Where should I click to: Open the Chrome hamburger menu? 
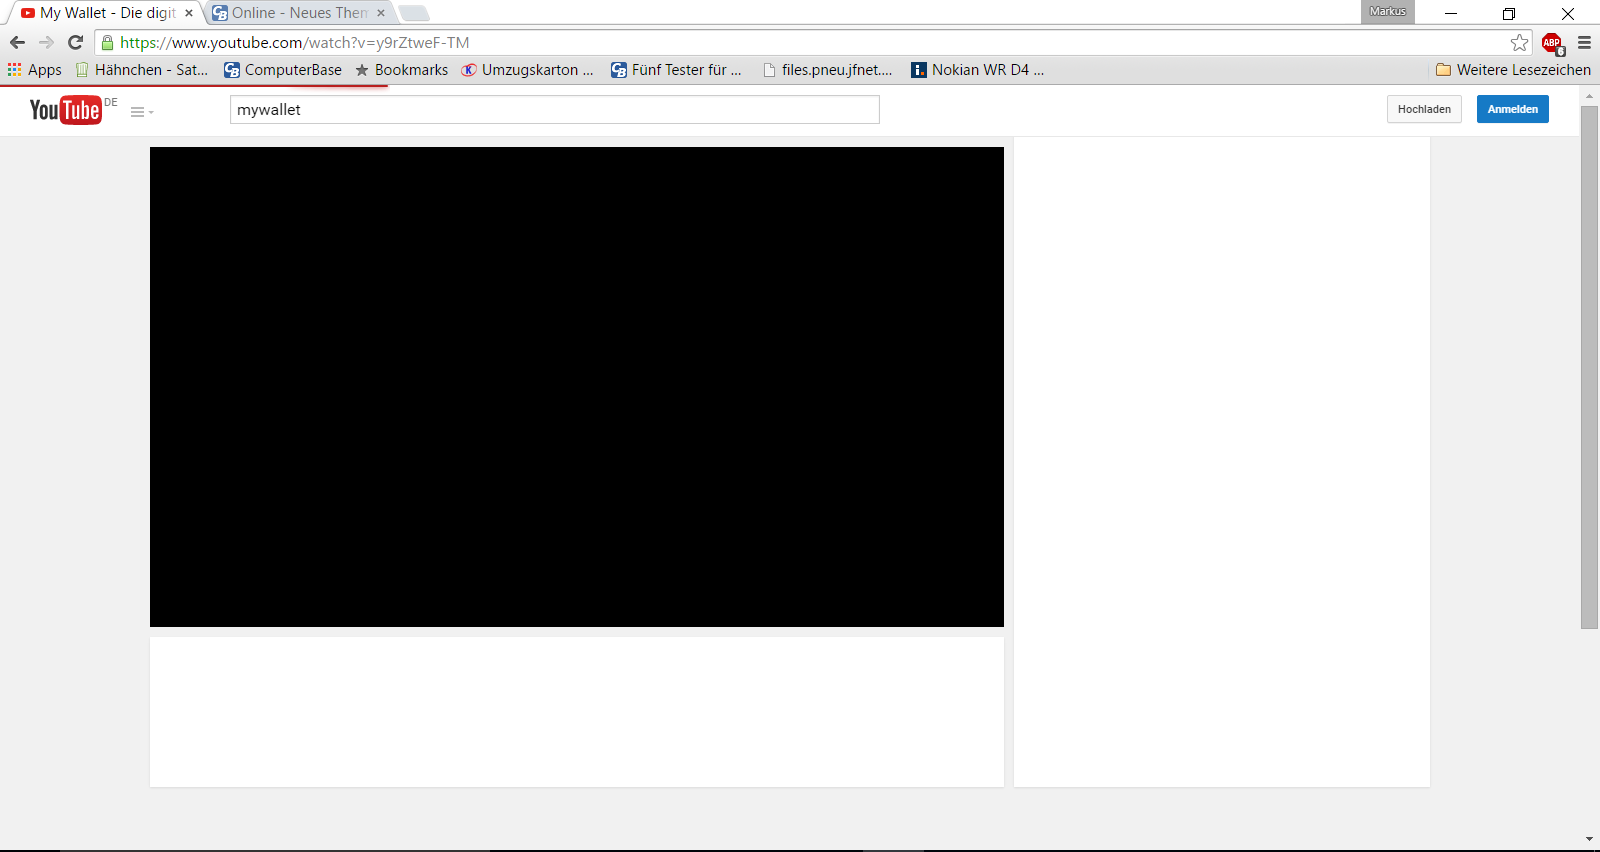coord(1584,42)
